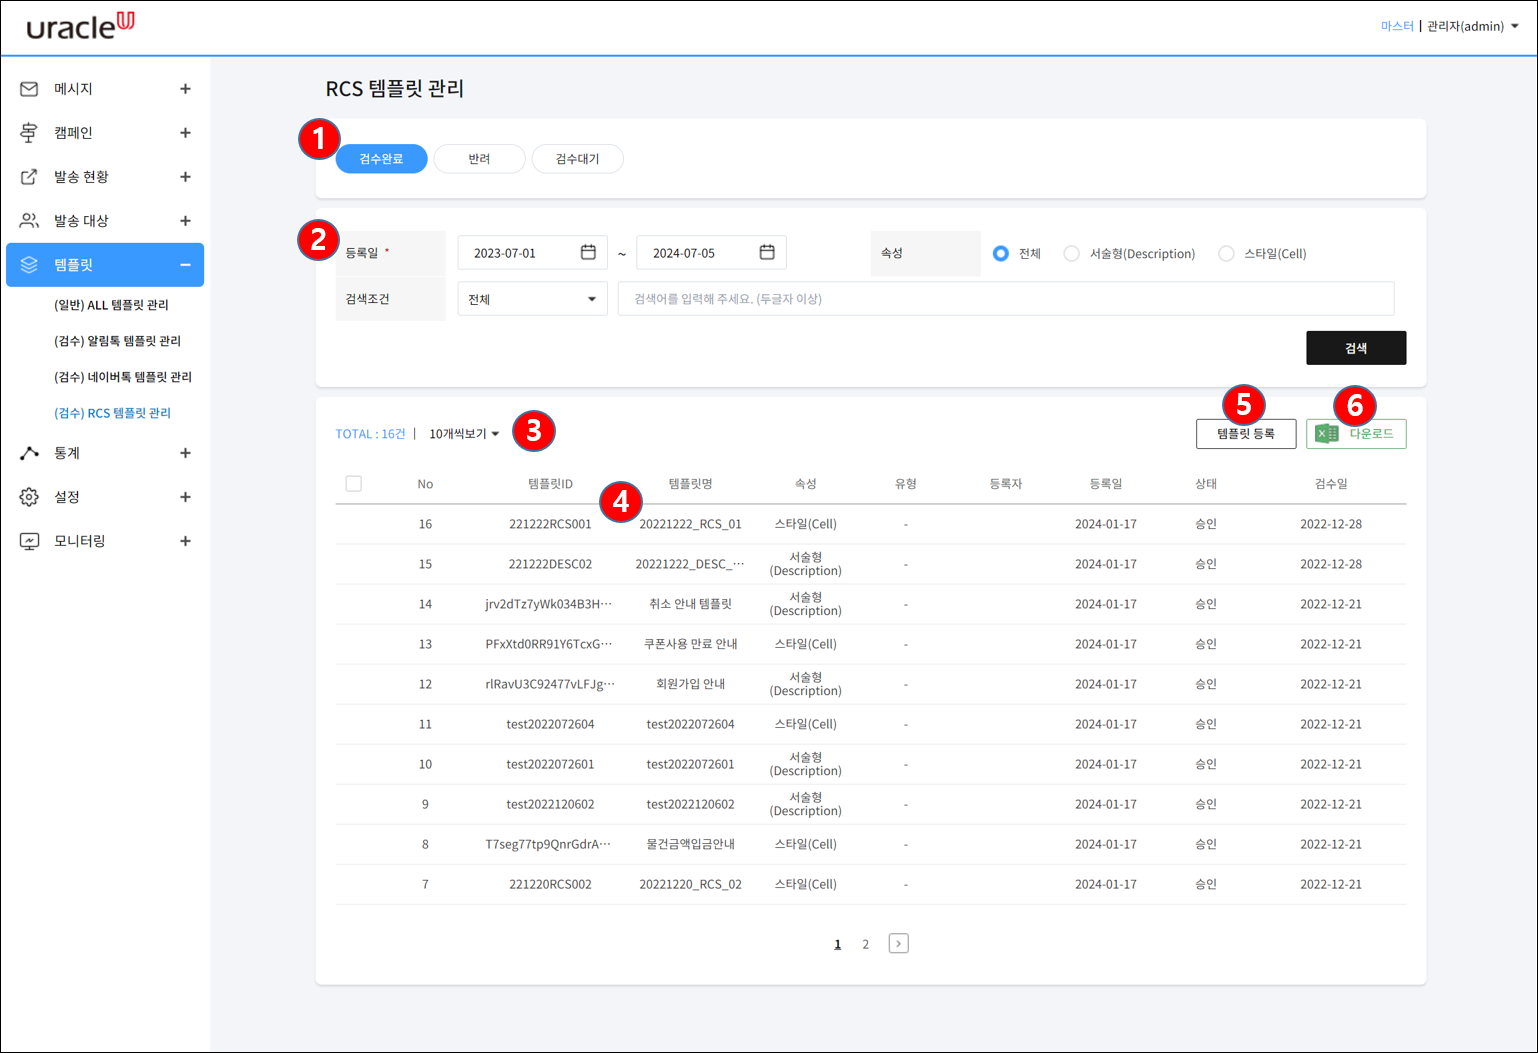The image size is (1538, 1053).
Task: Open (일반) ALL 템플릿 관리 menu
Action: point(111,305)
